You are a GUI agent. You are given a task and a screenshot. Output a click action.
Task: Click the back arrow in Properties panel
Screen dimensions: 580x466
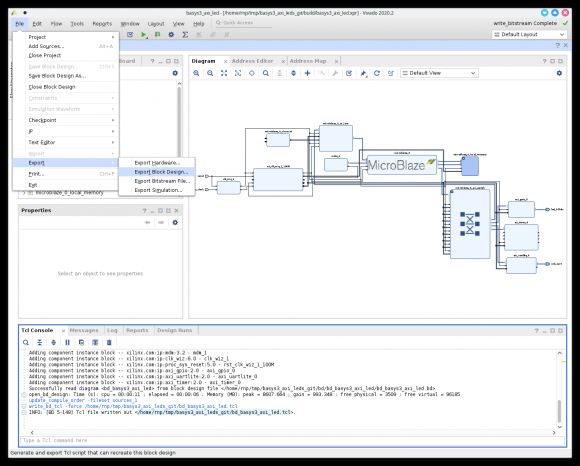coord(148,222)
